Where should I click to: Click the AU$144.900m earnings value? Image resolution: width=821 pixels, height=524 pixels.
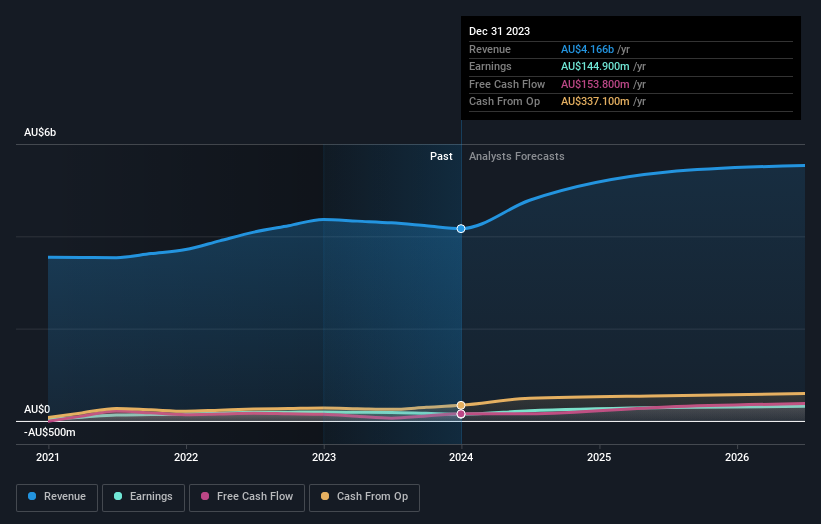click(x=595, y=66)
